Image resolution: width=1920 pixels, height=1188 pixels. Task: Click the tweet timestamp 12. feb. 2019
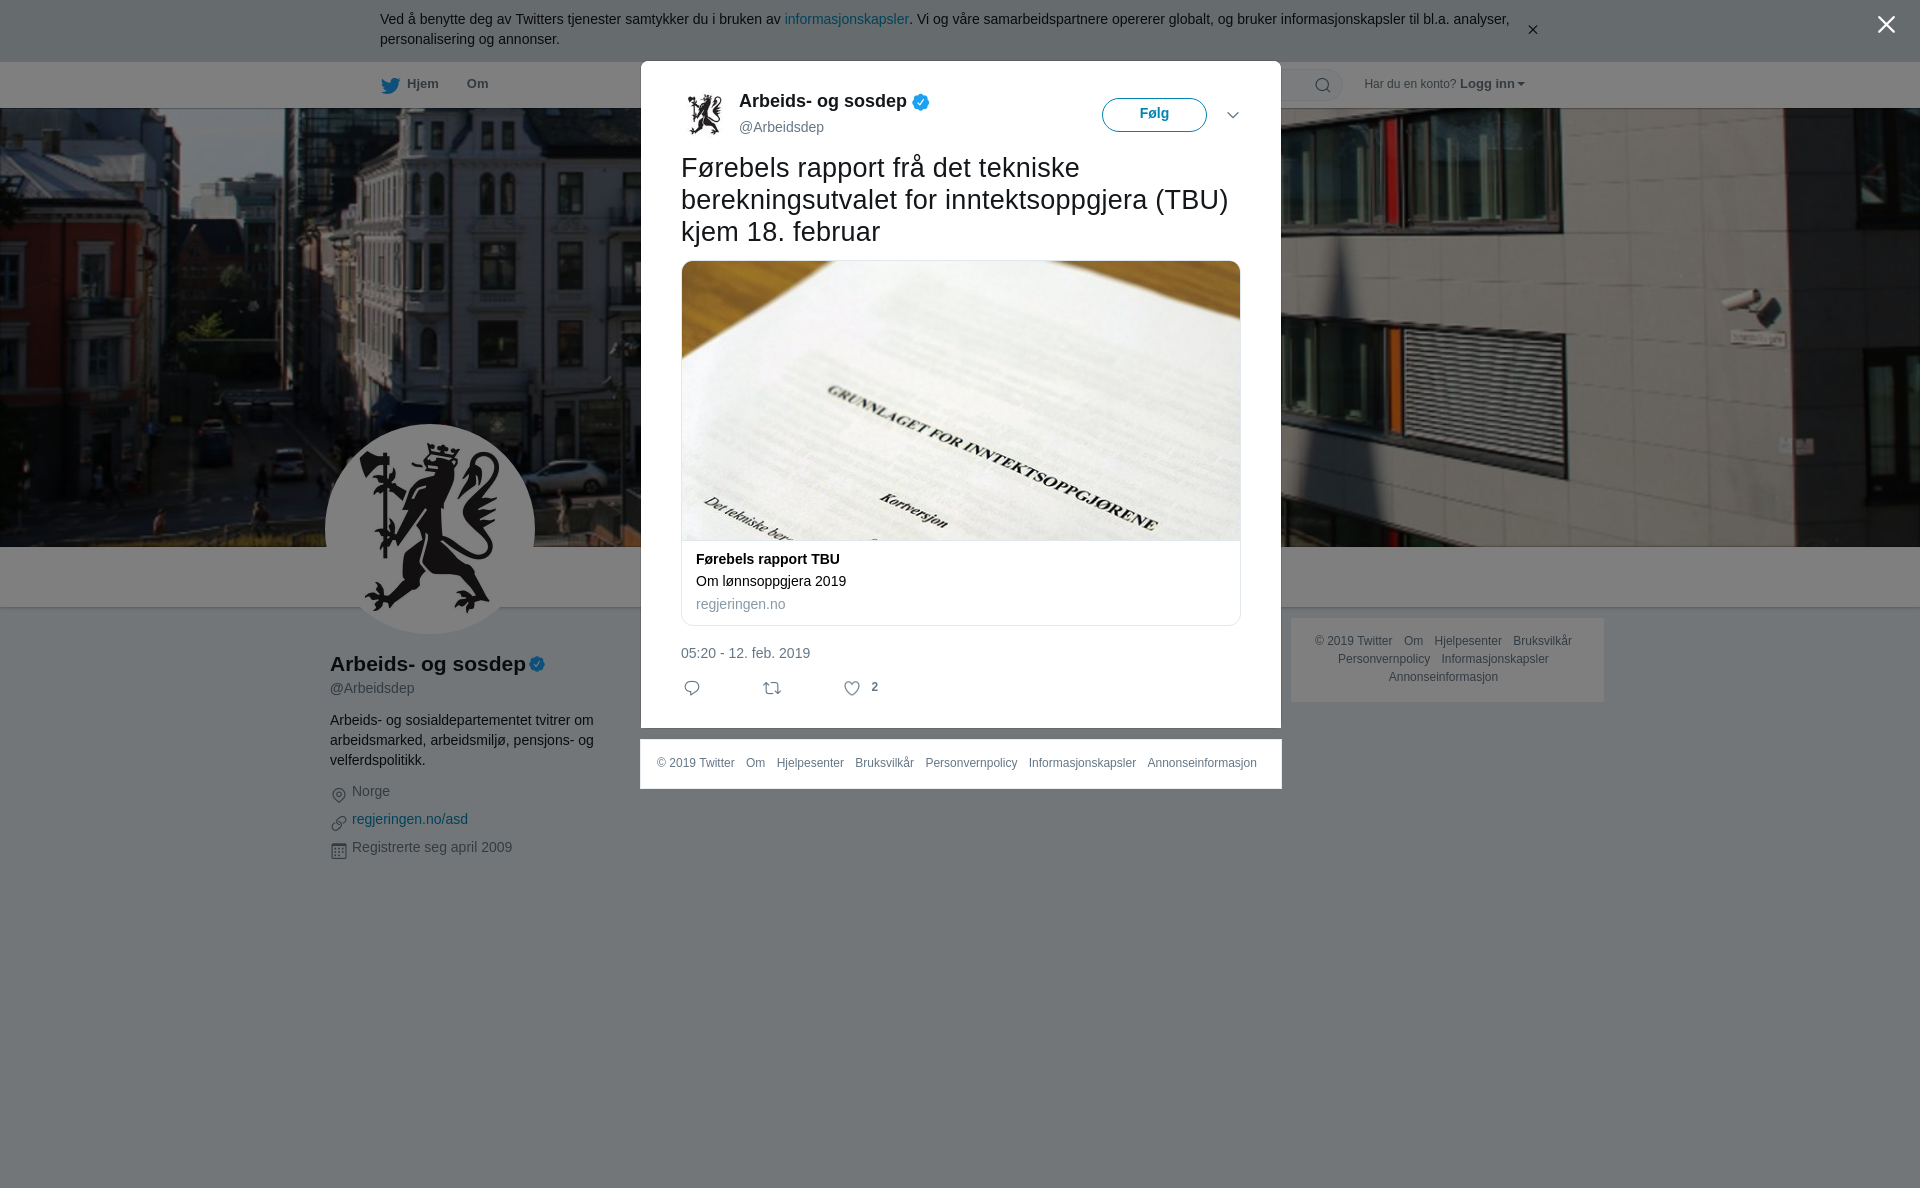click(x=745, y=653)
